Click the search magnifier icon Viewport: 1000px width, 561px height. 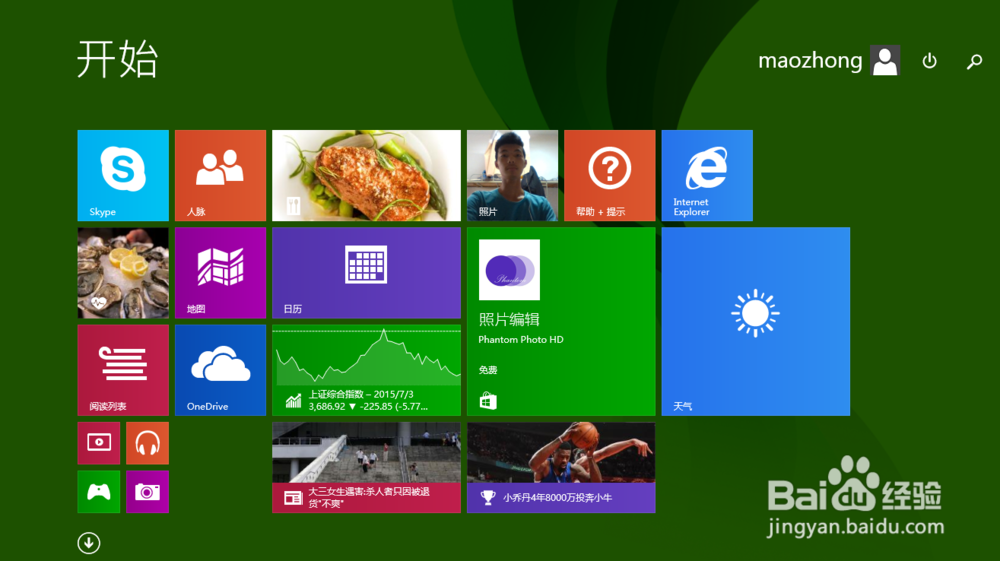tap(974, 61)
